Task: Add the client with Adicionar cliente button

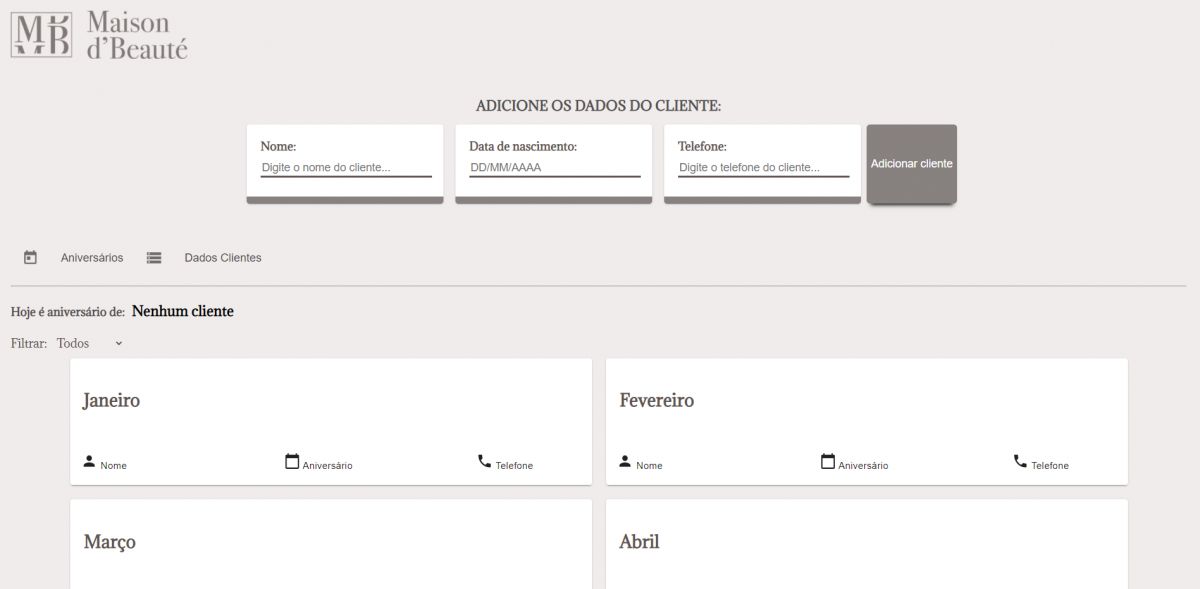Action: click(x=912, y=164)
